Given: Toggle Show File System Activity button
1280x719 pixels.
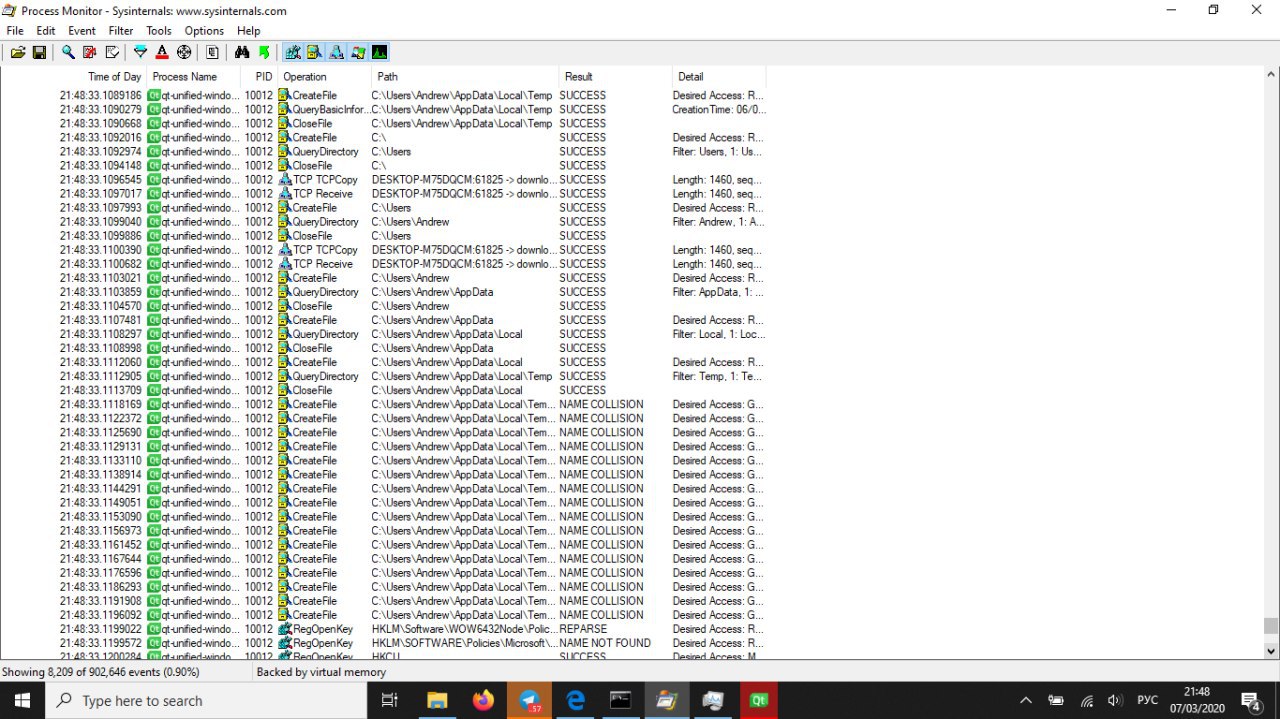Looking at the screenshot, I should [x=314, y=52].
